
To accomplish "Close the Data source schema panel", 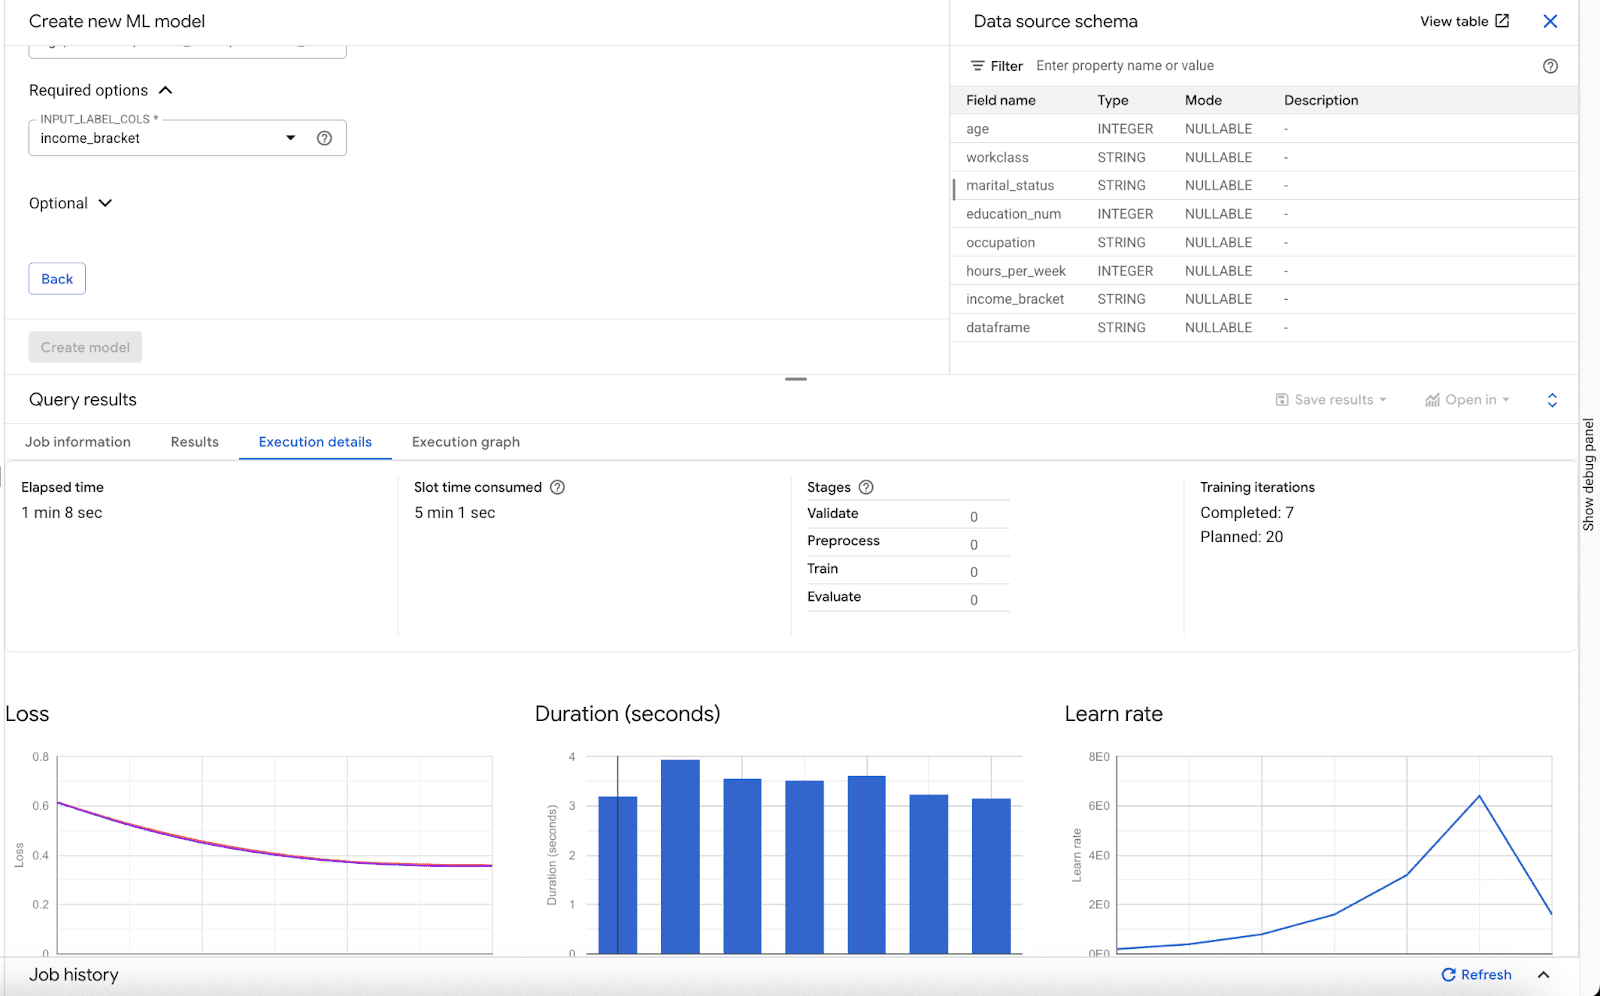I will click(1550, 20).
